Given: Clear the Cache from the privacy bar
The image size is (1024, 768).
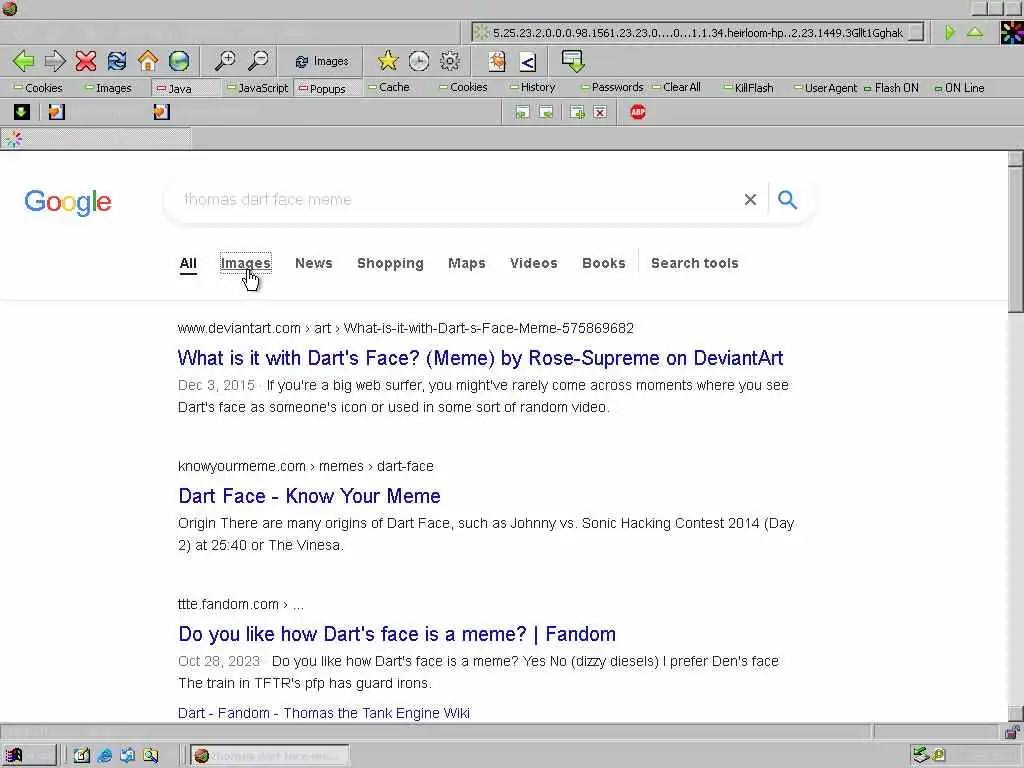Looking at the screenshot, I should tap(389, 88).
